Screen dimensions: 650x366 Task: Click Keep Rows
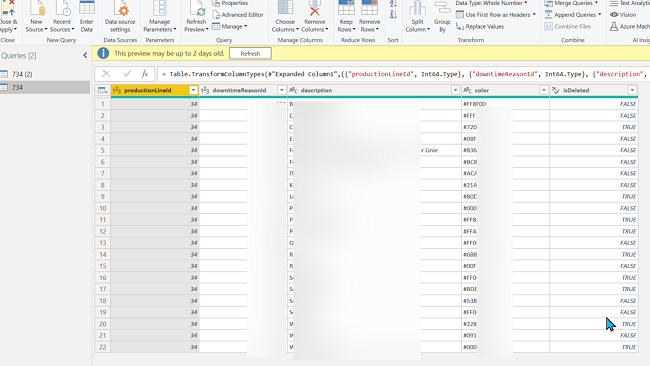point(346,17)
